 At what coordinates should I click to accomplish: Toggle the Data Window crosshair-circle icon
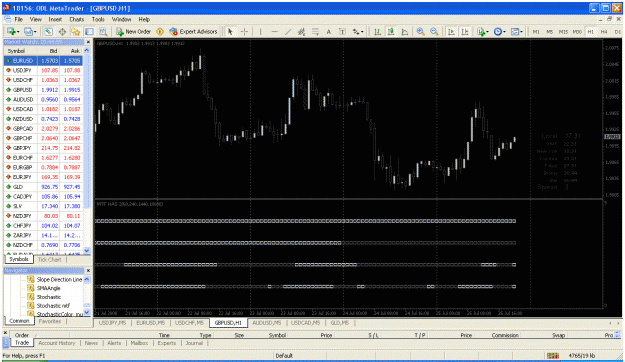pyautogui.click(x=62, y=31)
